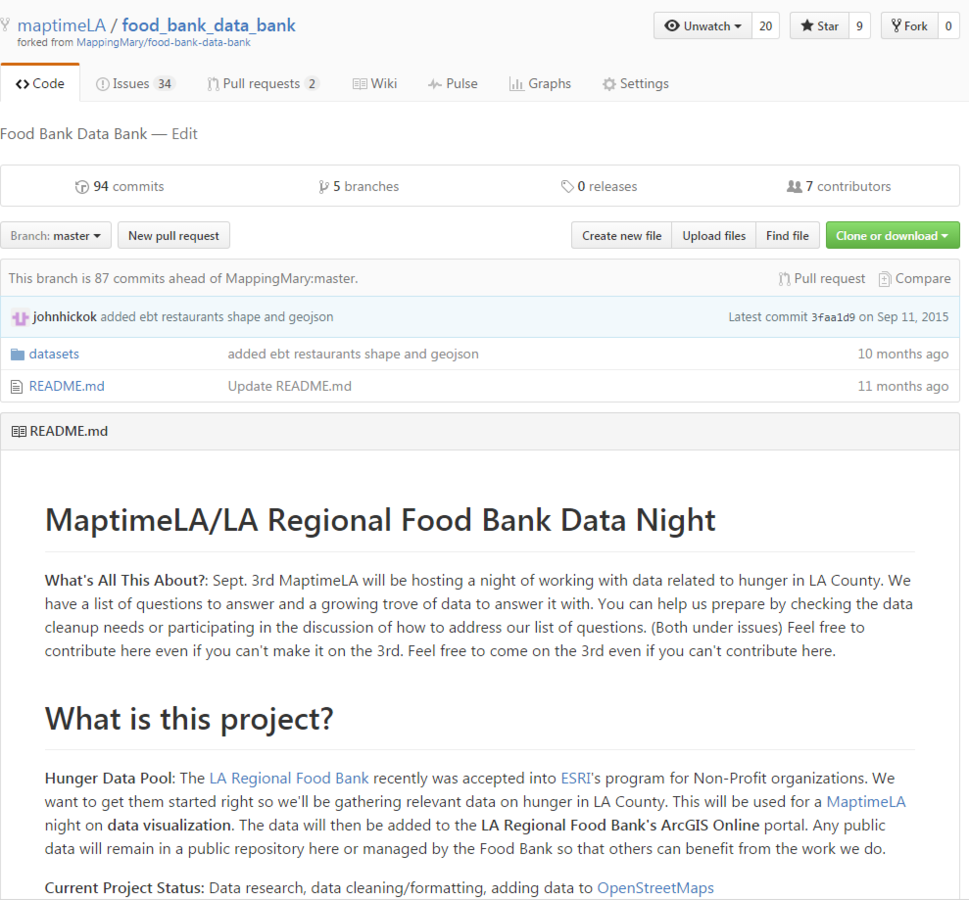
Task: Go to the Wiki tab
Action: (x=374, y=84)
